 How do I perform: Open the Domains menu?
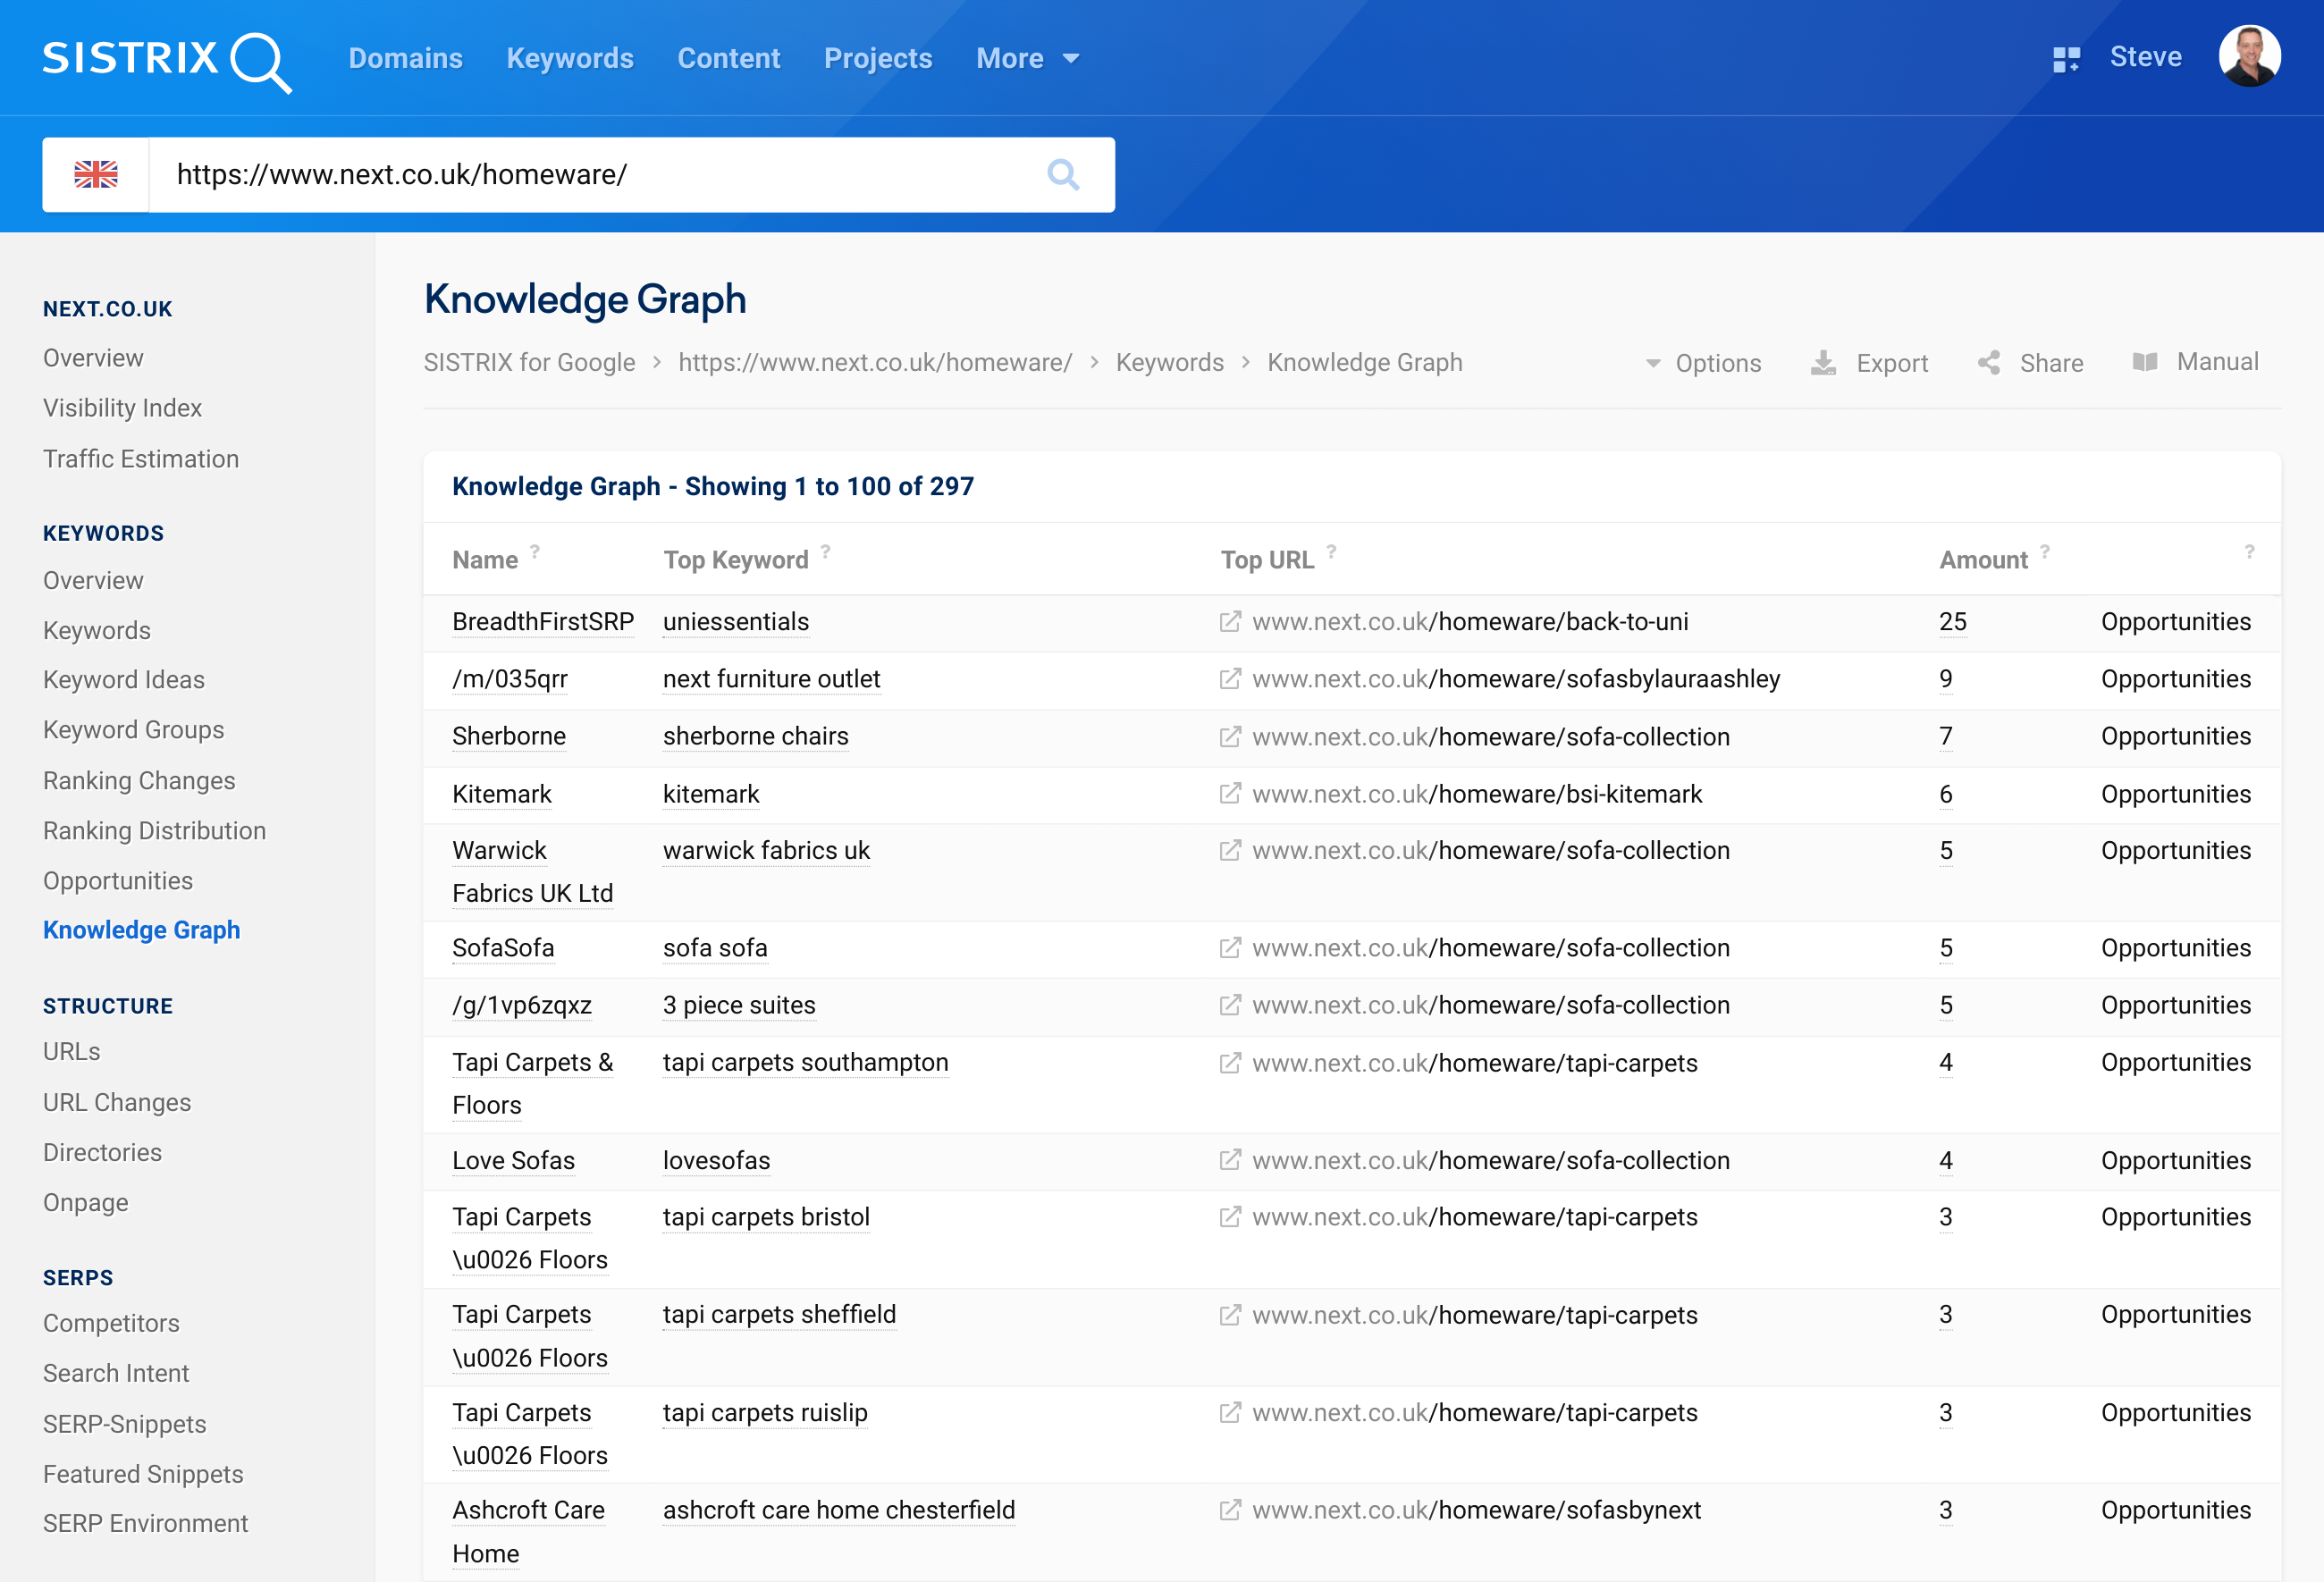pos(405,59)
